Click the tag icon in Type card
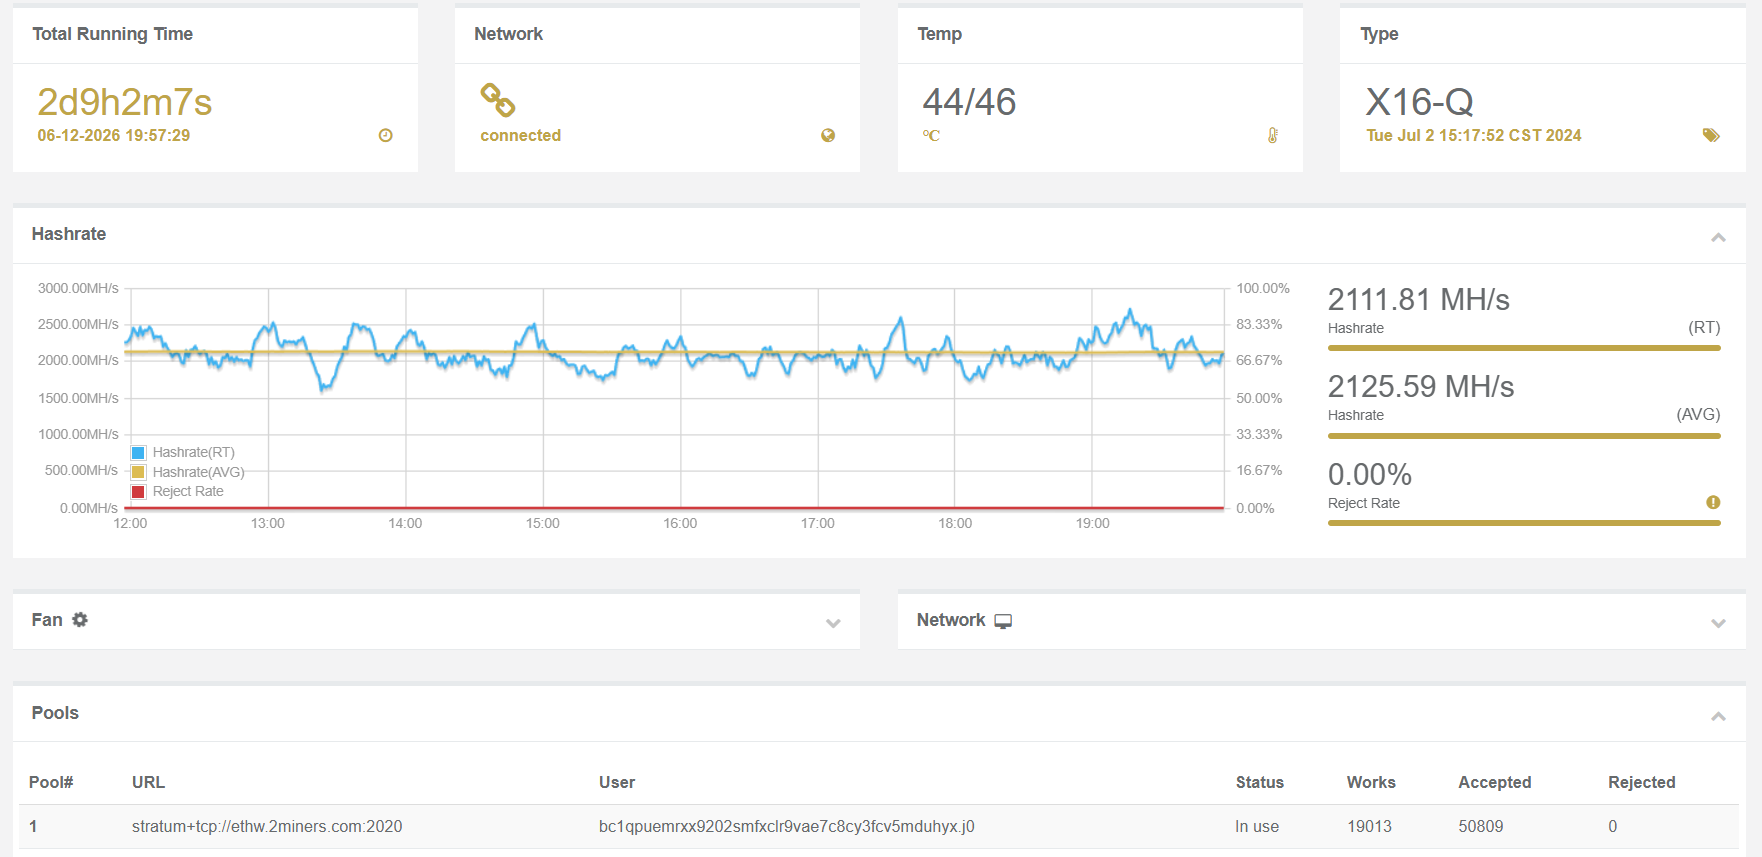Screen dimensions: 1762x857 1711,135
